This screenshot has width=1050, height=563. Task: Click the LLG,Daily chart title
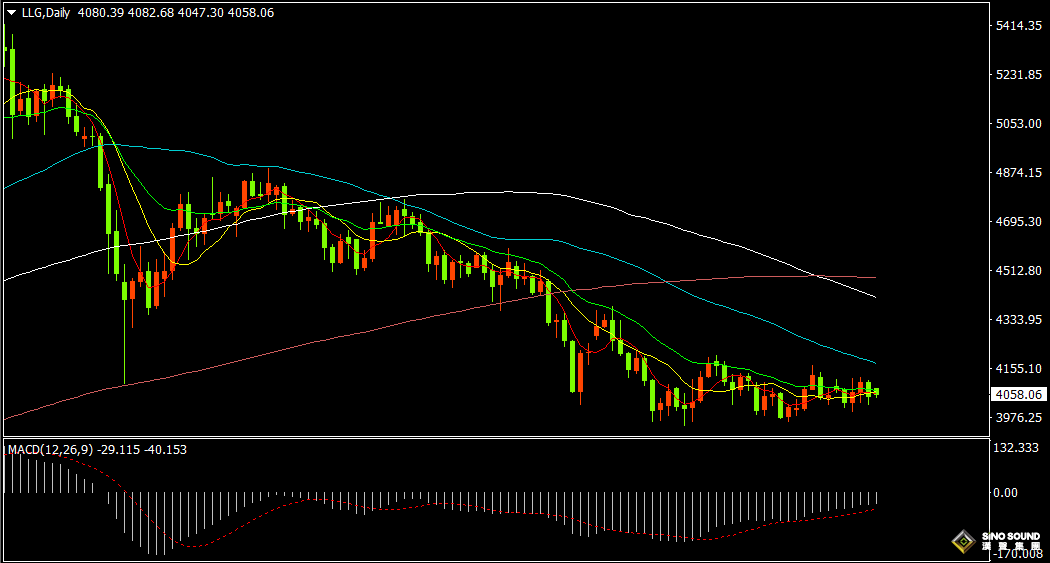click(46, 13)
